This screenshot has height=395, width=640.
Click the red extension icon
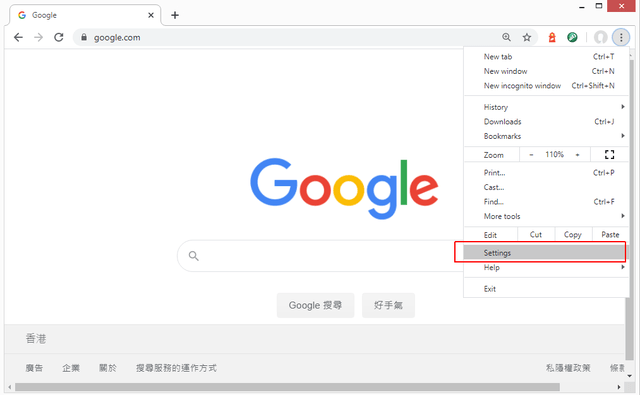click(x=552, y=38)
